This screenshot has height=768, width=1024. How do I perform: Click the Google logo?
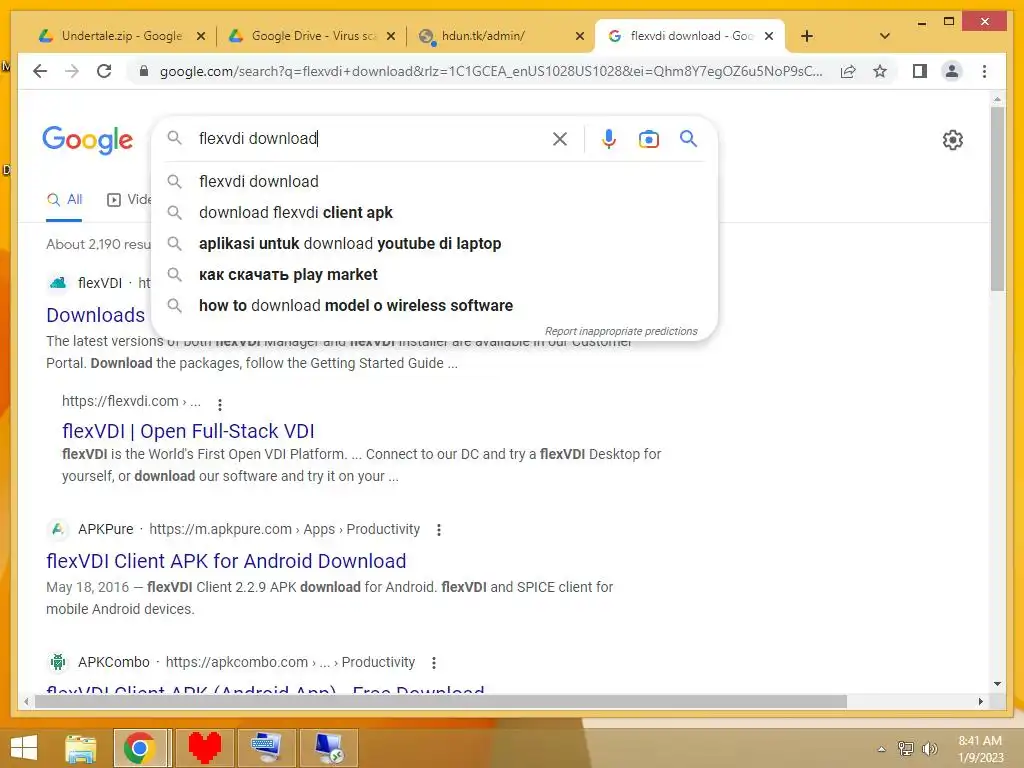[x=88, y=140]
